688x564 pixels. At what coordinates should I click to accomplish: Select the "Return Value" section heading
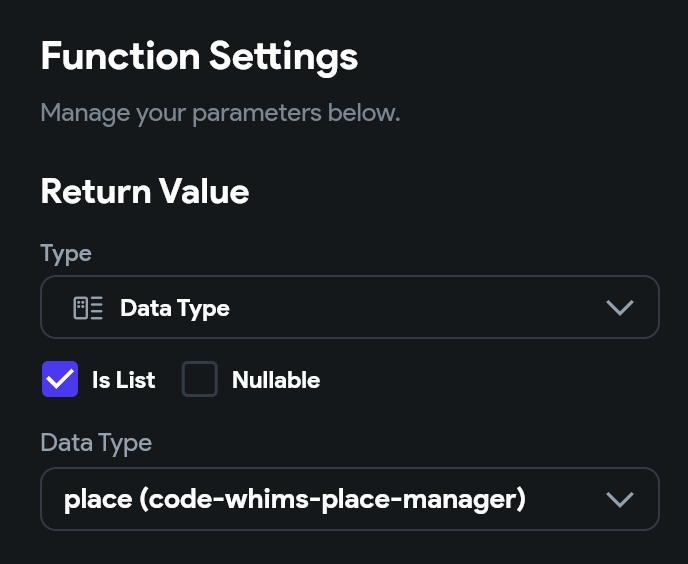(145, 191)
